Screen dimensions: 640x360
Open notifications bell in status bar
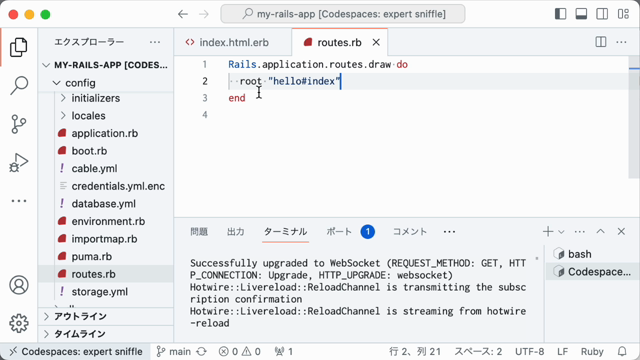(622, 351)
